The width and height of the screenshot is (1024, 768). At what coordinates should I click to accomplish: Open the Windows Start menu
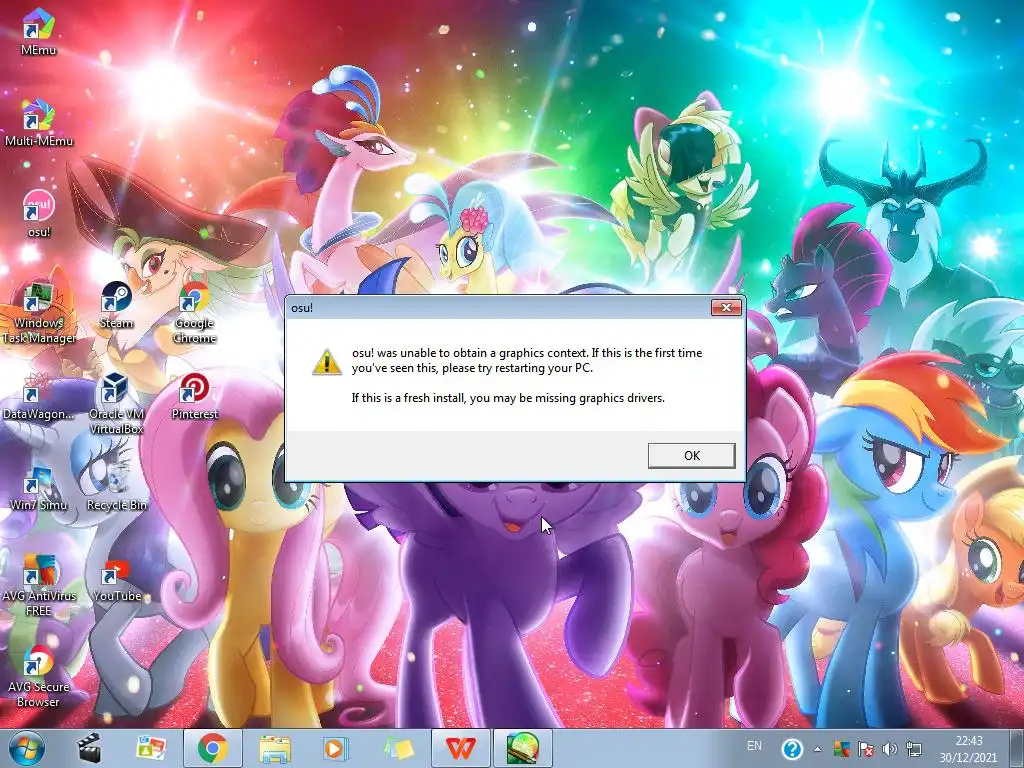click(26, 748)
